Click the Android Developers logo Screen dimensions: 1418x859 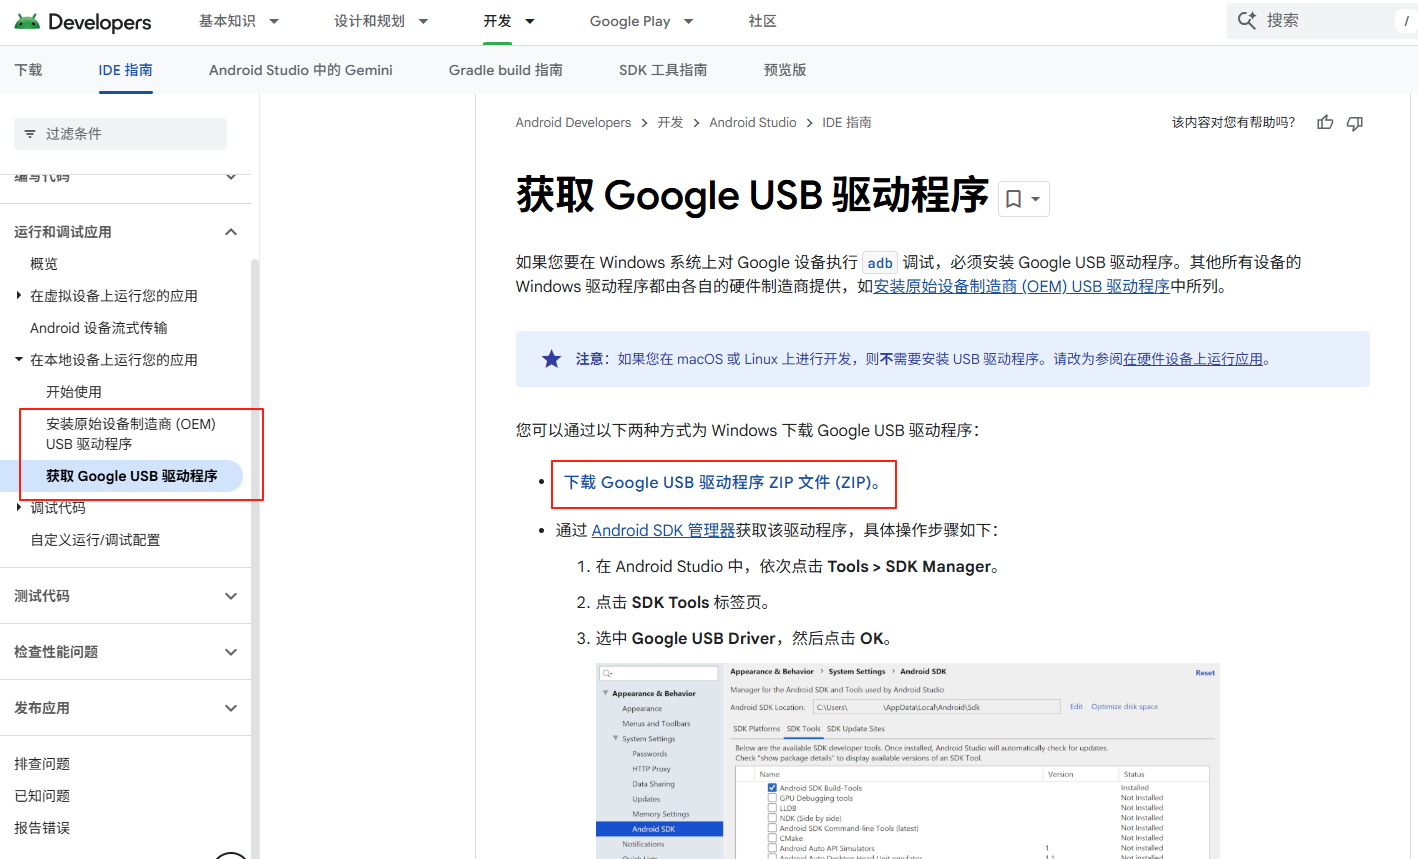pos(82,21)
